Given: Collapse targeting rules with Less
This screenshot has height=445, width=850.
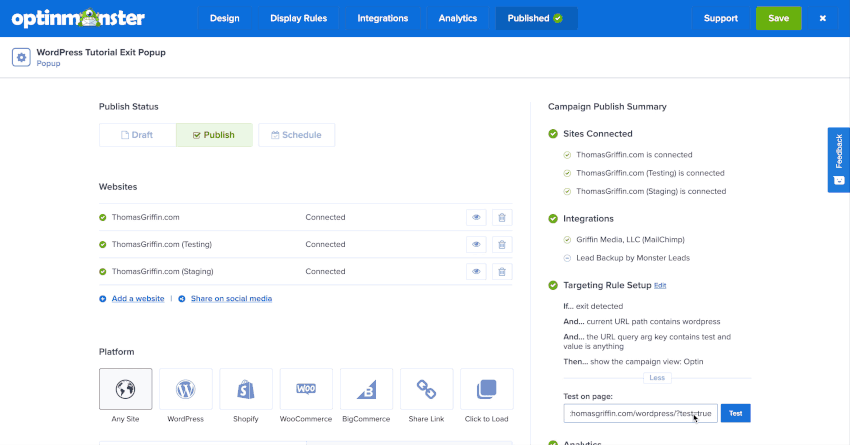Looking at the screenshot, I should click(x=657, y=378).
